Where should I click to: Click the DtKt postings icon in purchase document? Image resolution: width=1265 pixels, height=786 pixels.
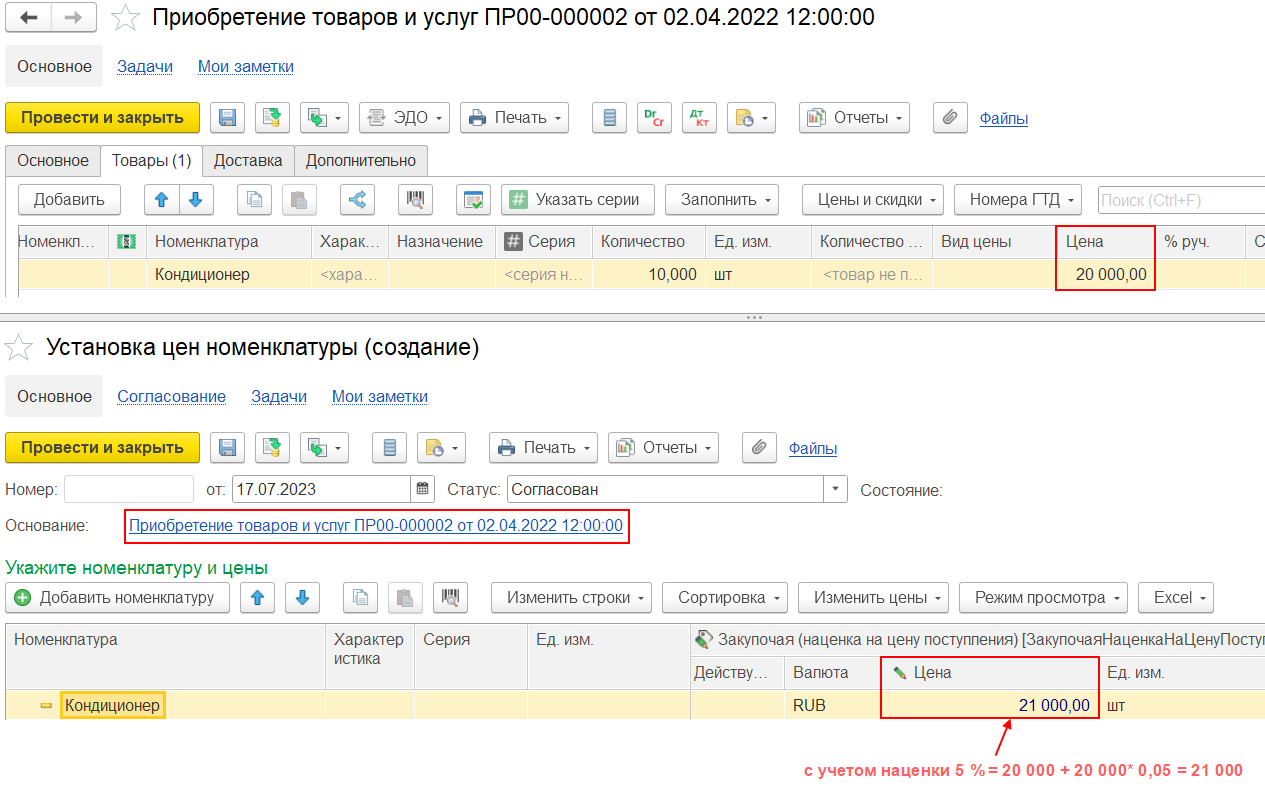coord(699,118)
